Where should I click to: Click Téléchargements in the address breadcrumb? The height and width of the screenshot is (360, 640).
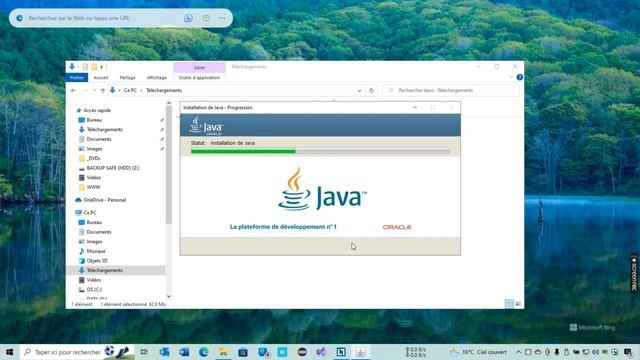(164, 90)
